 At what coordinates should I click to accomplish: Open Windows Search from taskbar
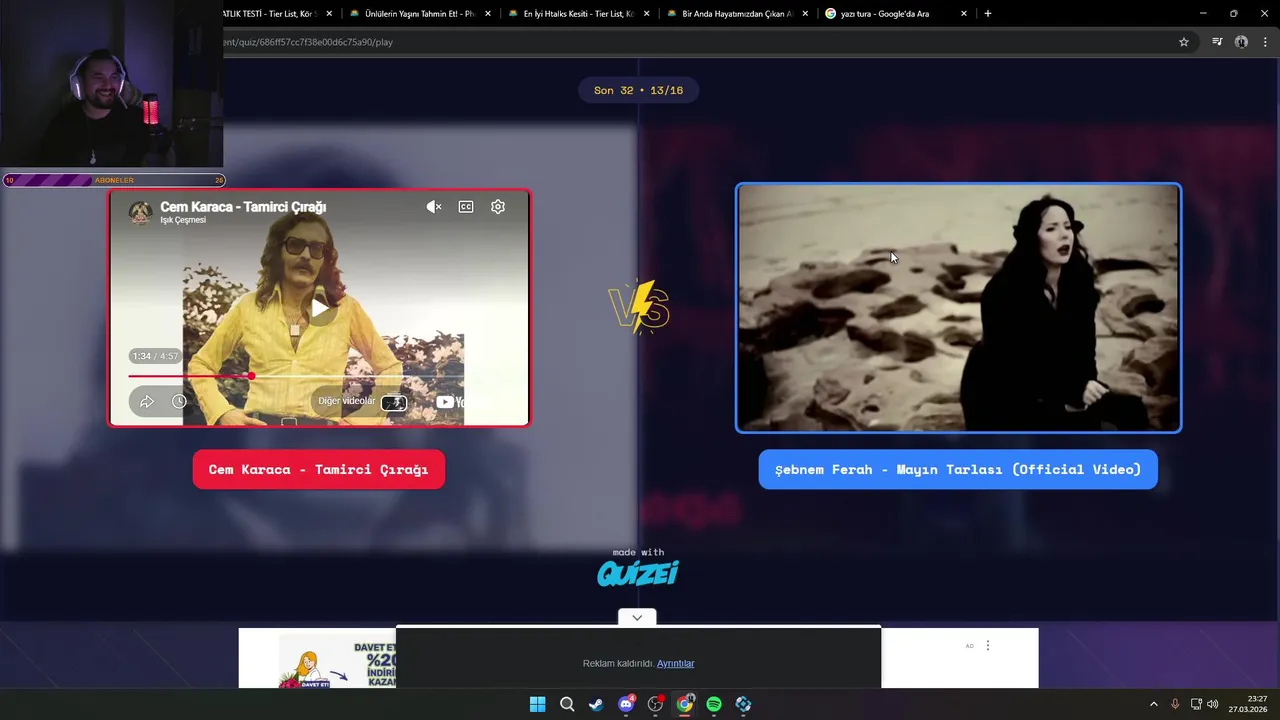[567, 704]
